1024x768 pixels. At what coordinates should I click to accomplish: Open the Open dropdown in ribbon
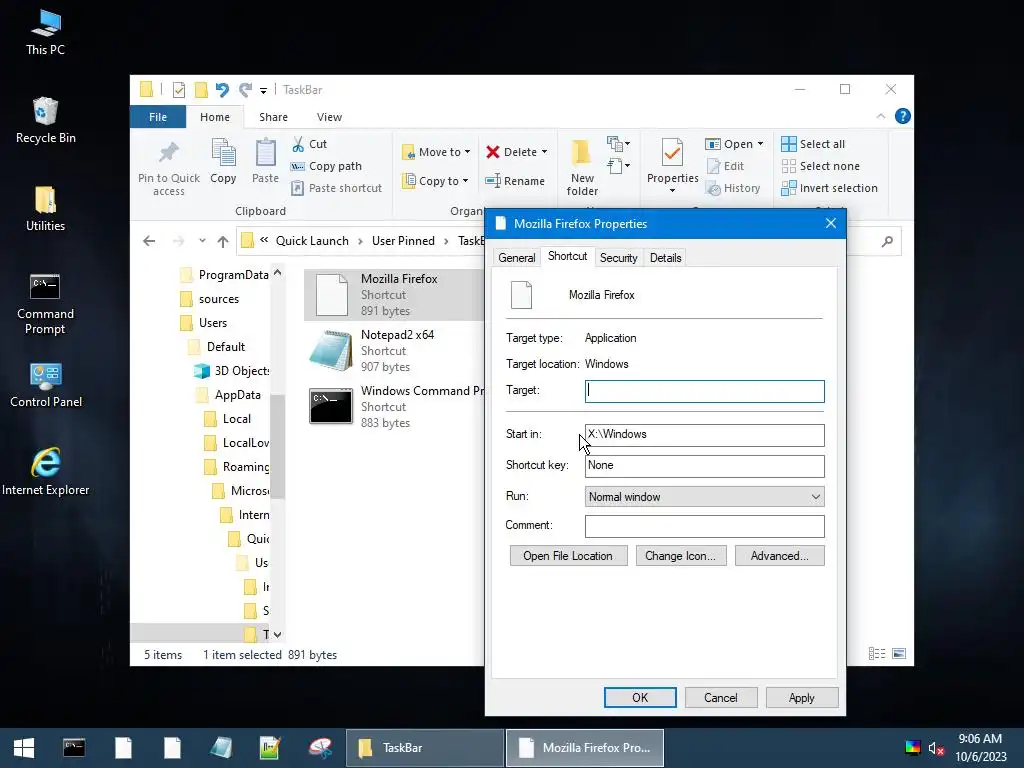coord(734,144)
